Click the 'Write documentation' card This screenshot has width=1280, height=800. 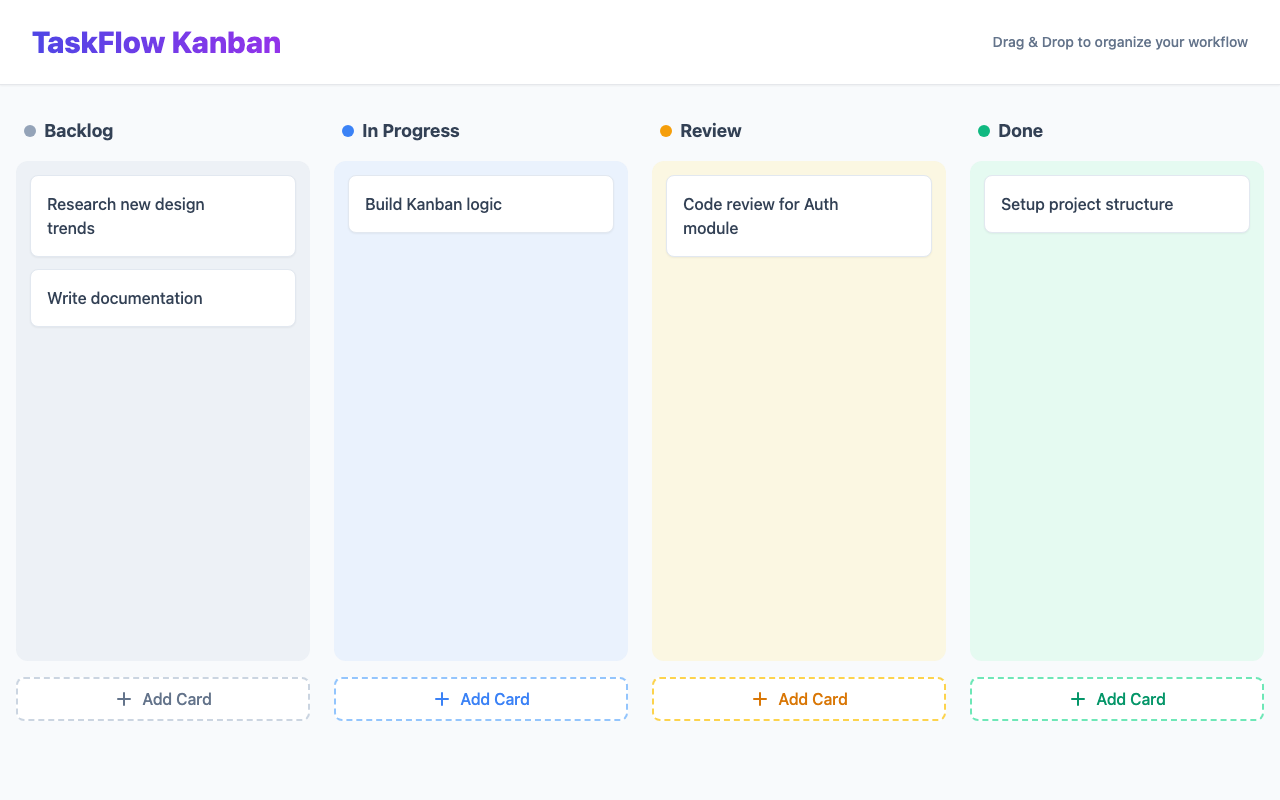pyautogui.click(x=163, y=298)
